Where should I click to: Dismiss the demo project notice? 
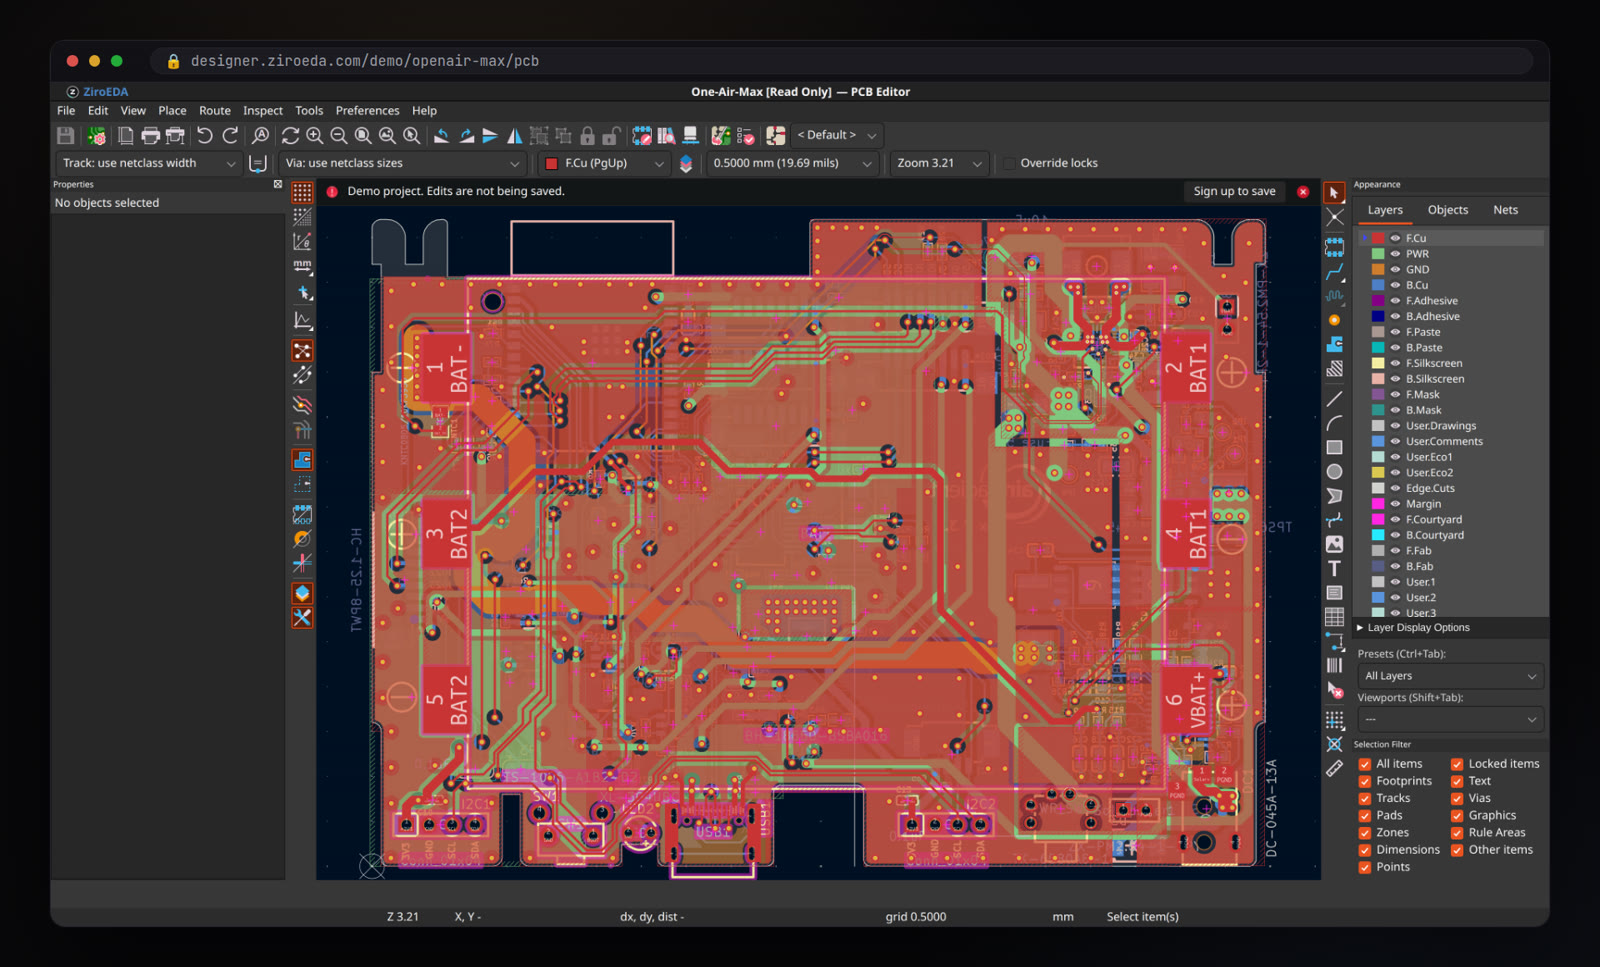click(x=1303, y=191)
